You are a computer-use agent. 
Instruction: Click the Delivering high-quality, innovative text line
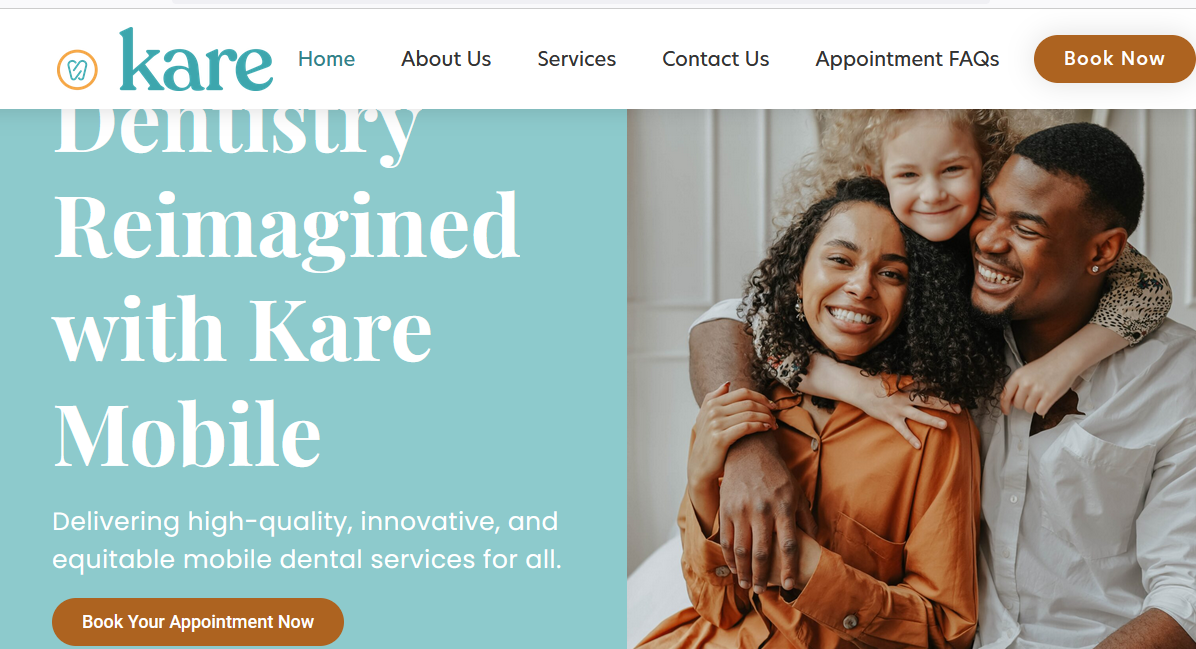305,522
